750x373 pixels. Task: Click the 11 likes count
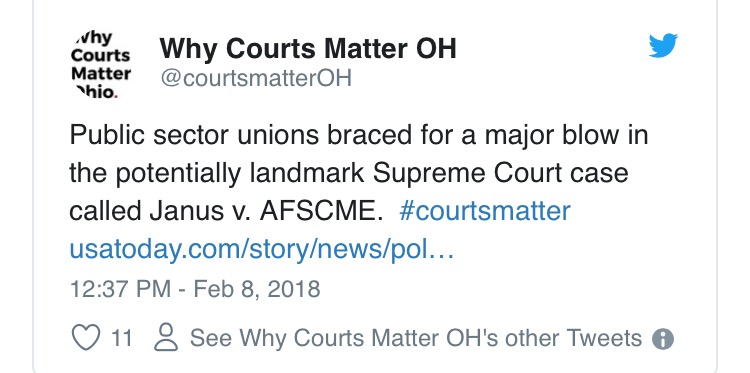[x=121, y=339]
